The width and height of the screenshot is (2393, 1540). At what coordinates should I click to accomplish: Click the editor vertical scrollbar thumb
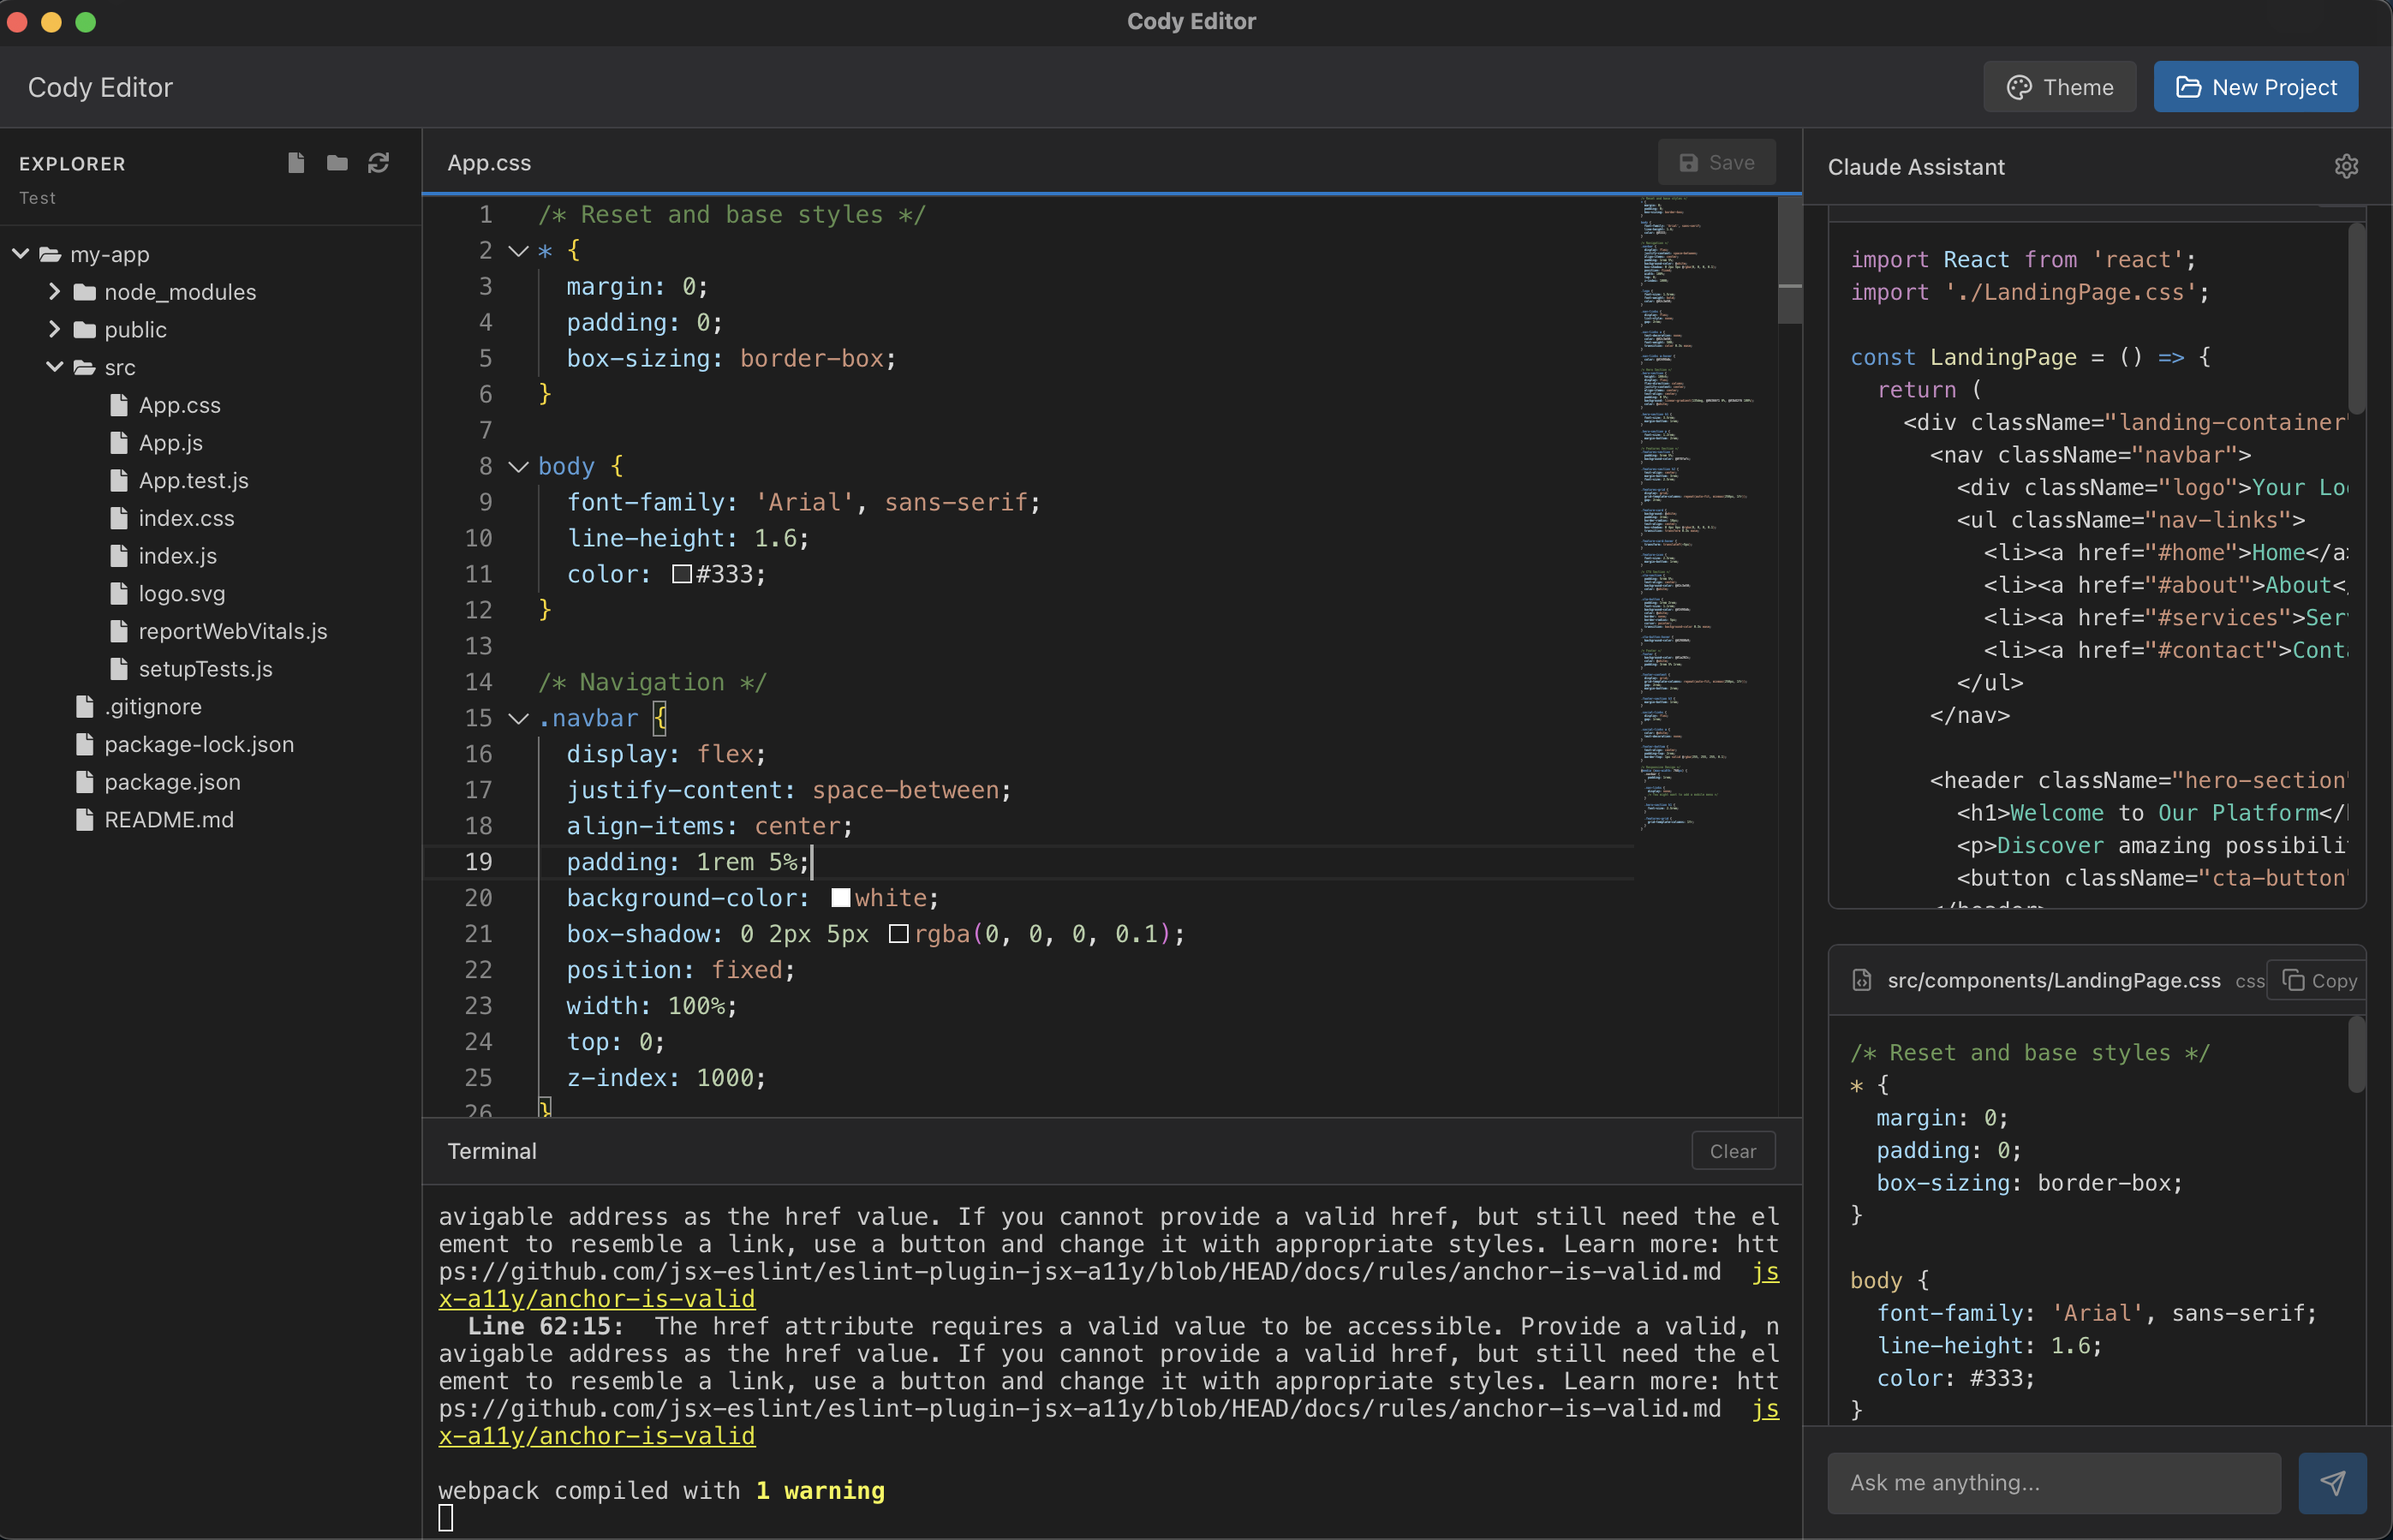[x=1790, y=260]
